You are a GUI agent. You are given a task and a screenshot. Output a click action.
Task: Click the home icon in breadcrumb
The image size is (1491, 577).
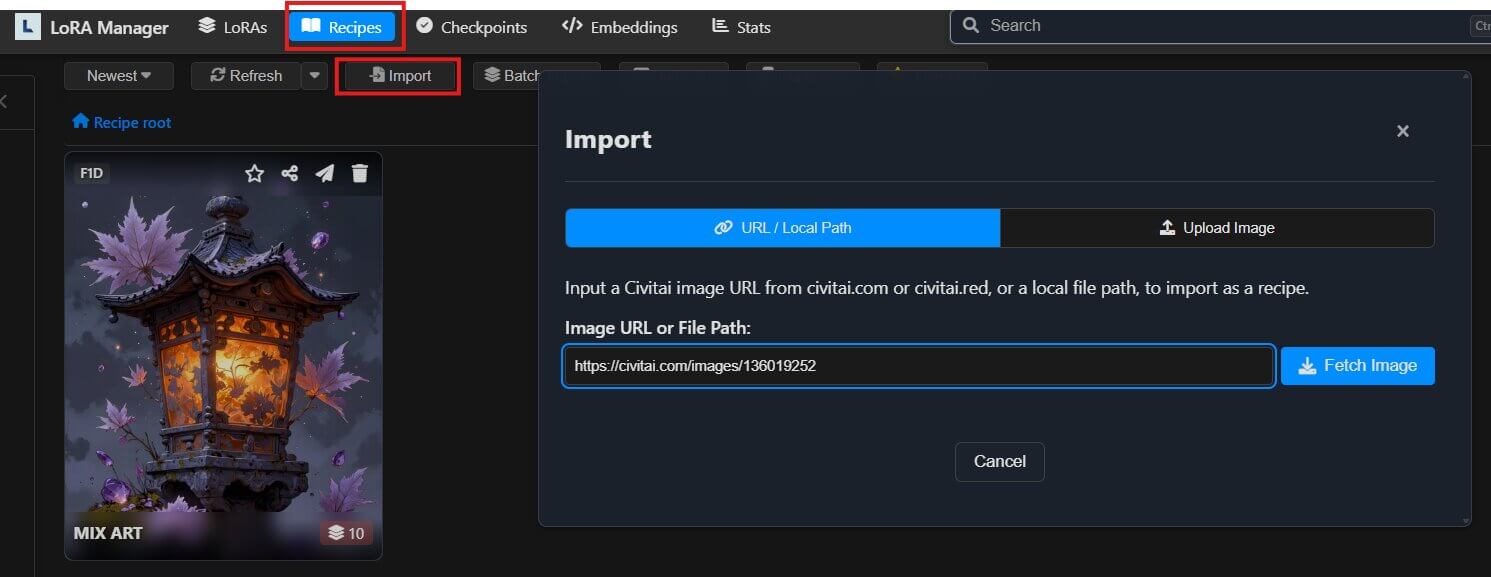click(x=81, y=122)
